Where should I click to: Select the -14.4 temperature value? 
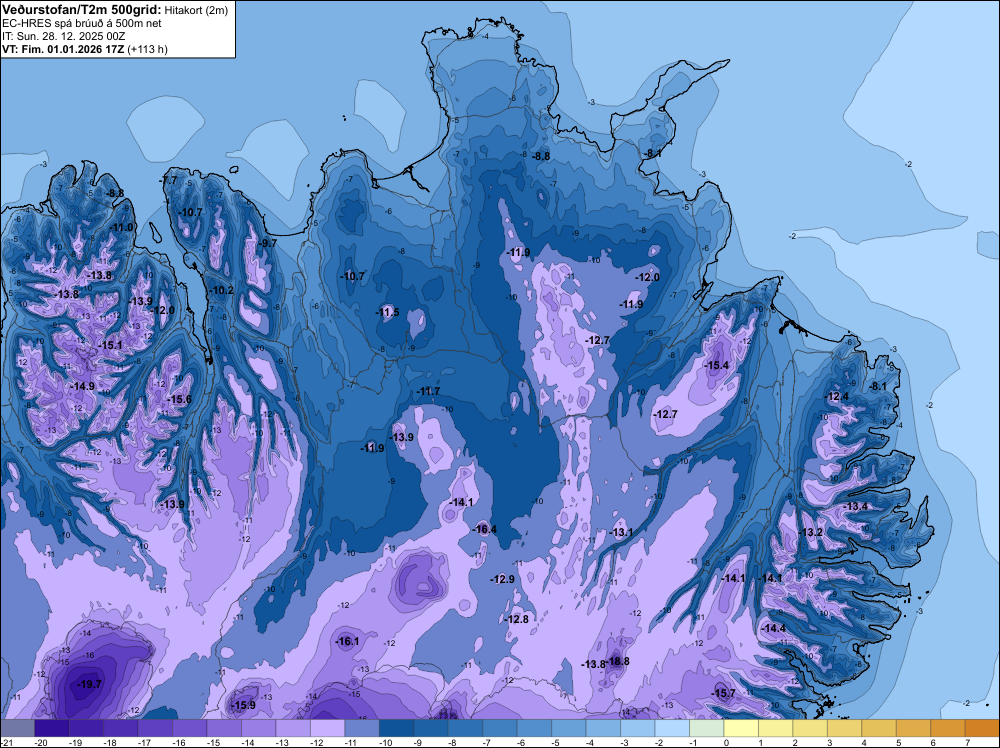click(773, 628)
